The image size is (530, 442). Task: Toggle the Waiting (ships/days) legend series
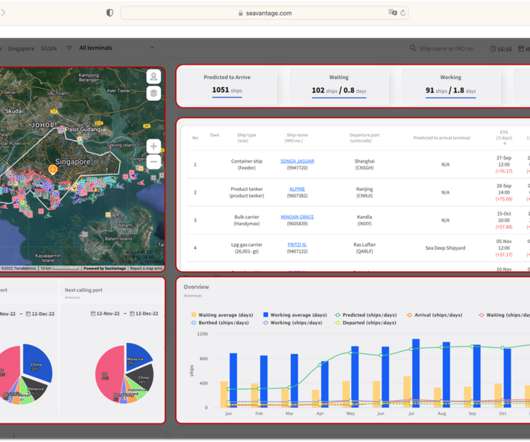click(504, 315)
